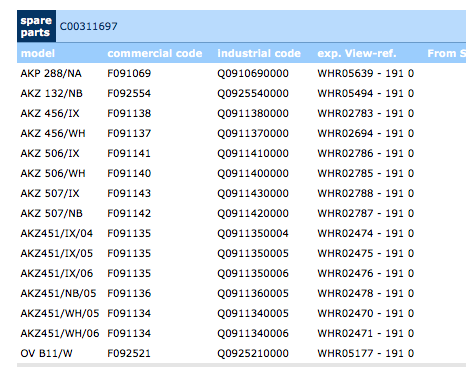This screenshot has width=466, height=367.
Task: Click commercial code F091137
Action: 129,133
